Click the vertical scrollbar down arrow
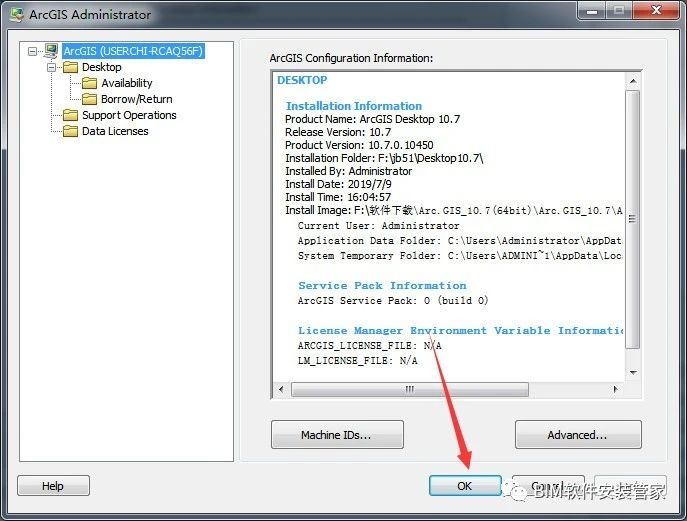The width and height of the screenshot is (687, 521). (x=633, y=372)
